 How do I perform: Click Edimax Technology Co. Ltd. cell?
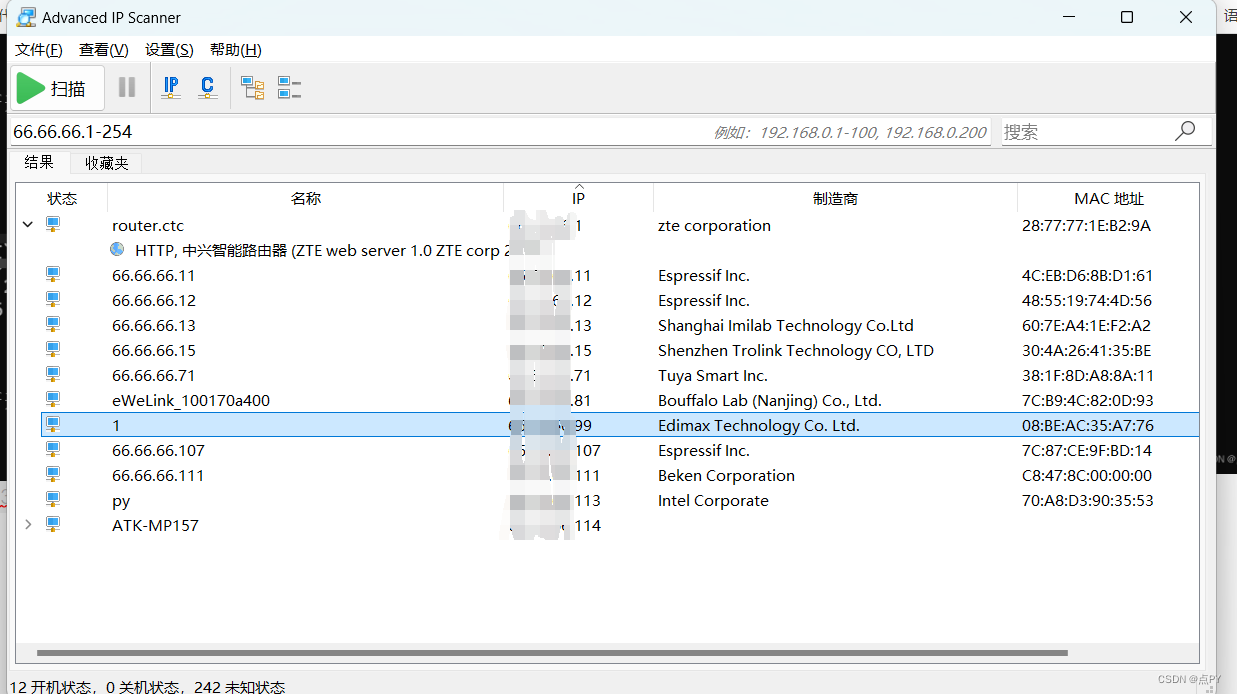click(x=759, y=425)
